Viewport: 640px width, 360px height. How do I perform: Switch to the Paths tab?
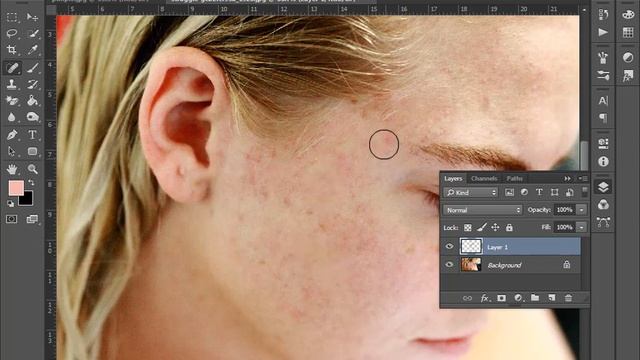pyautogui.click(x=514, y=178)
